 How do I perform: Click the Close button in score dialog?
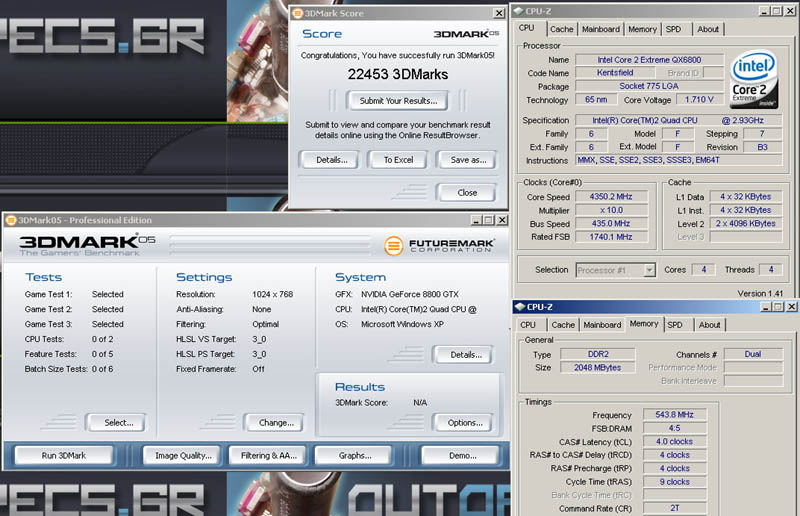[x=467, y=192]
